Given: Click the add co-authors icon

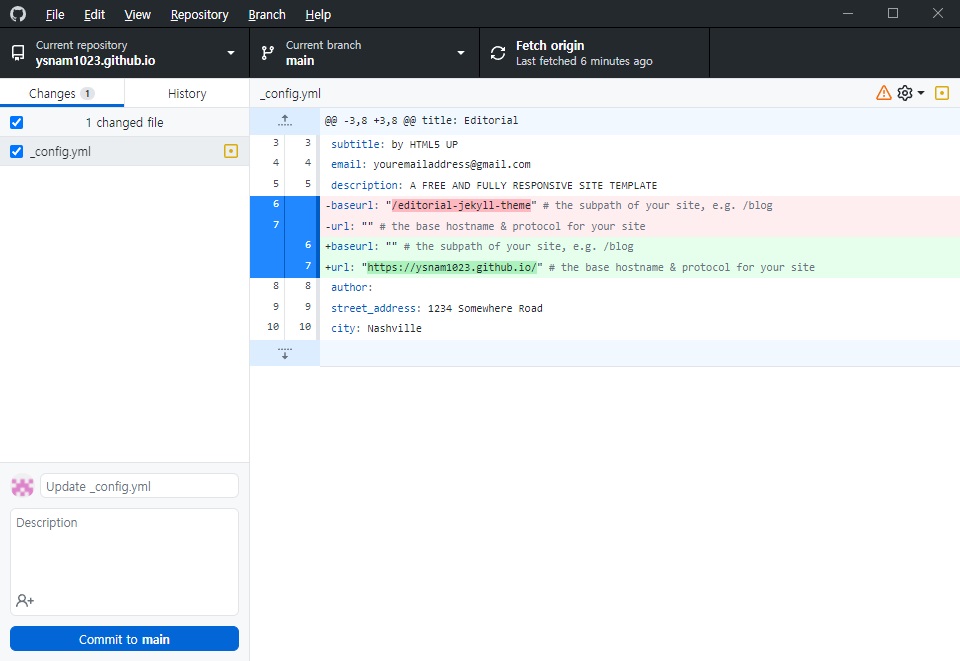Looking at the screenshot, I should pos(25,600).
